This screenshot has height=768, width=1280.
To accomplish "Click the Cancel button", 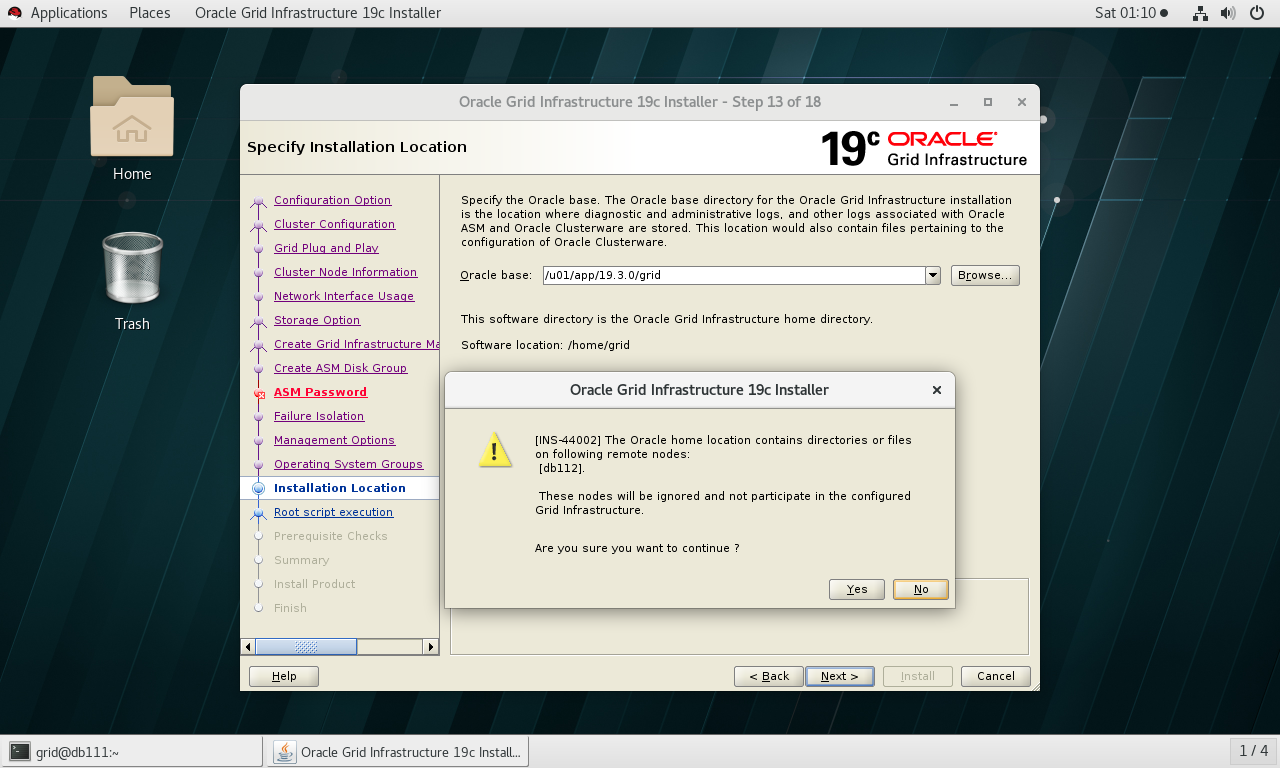I will tap(996, 676).
